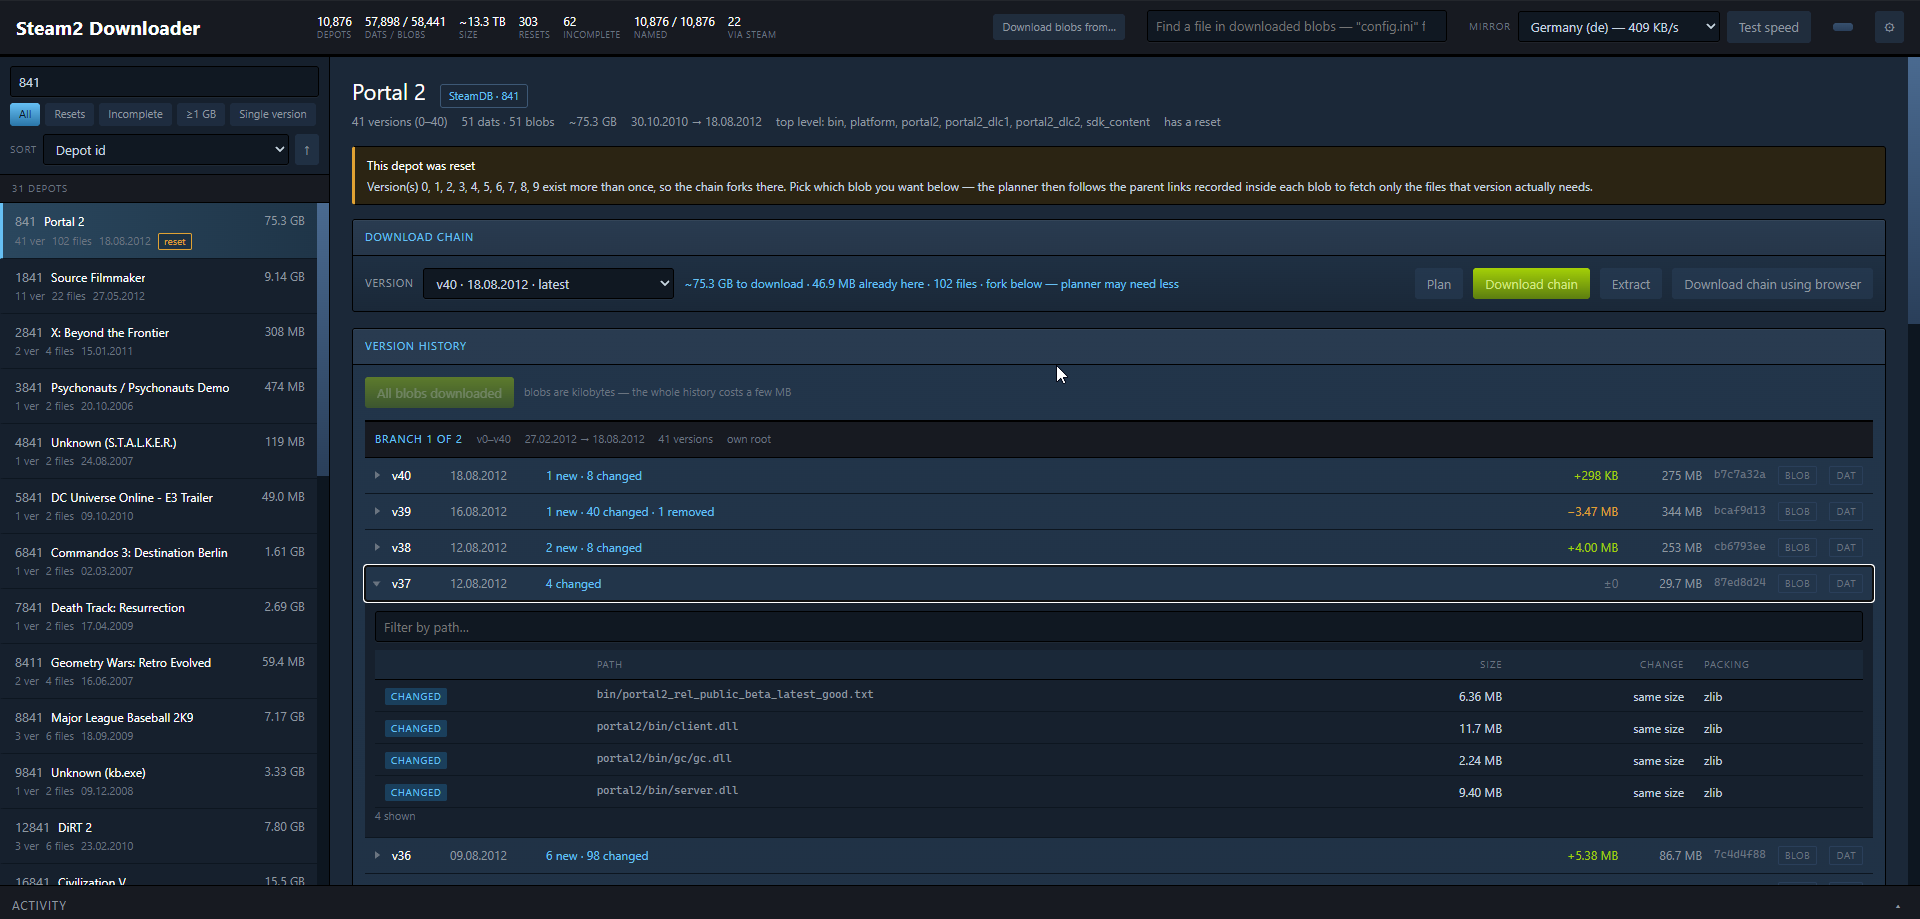This screenshot has width=1920, height=919.
Task: Select the Incomplete filter tab
Action: click(135, 114)
